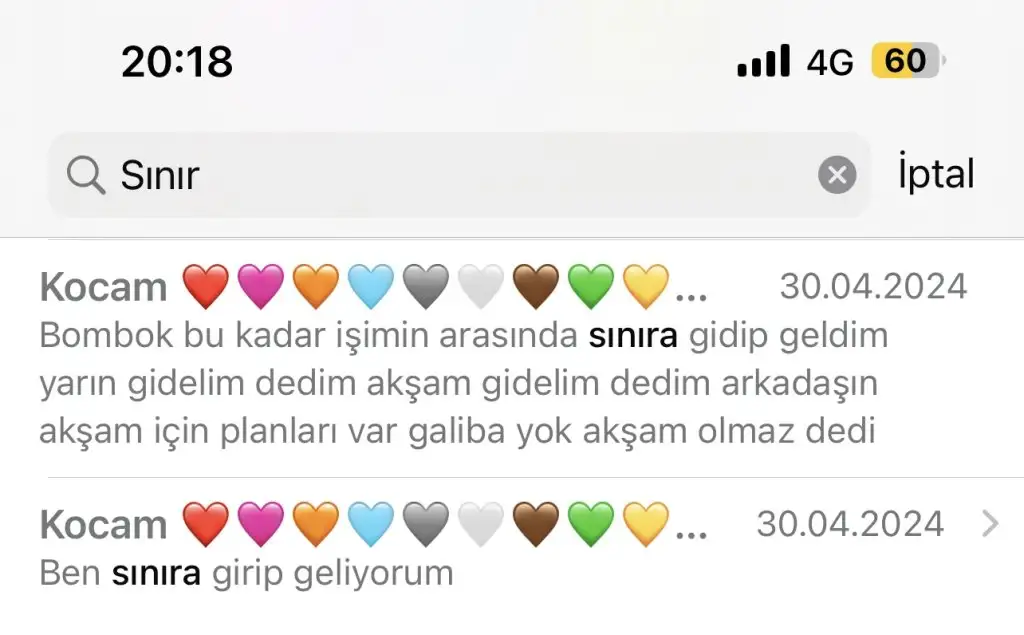Viewport: 1024px width, 635px height.
Task: Click inside the search field containing Sınır
Action: 459,174
